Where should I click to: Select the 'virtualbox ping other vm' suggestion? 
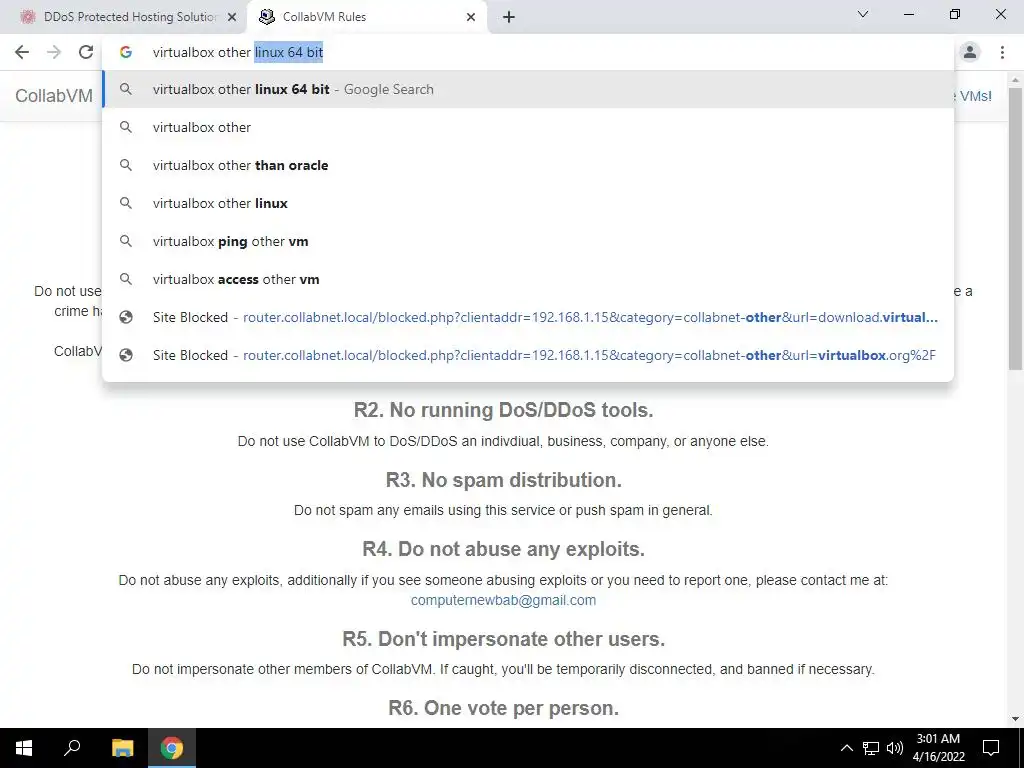tap(528, 241)
